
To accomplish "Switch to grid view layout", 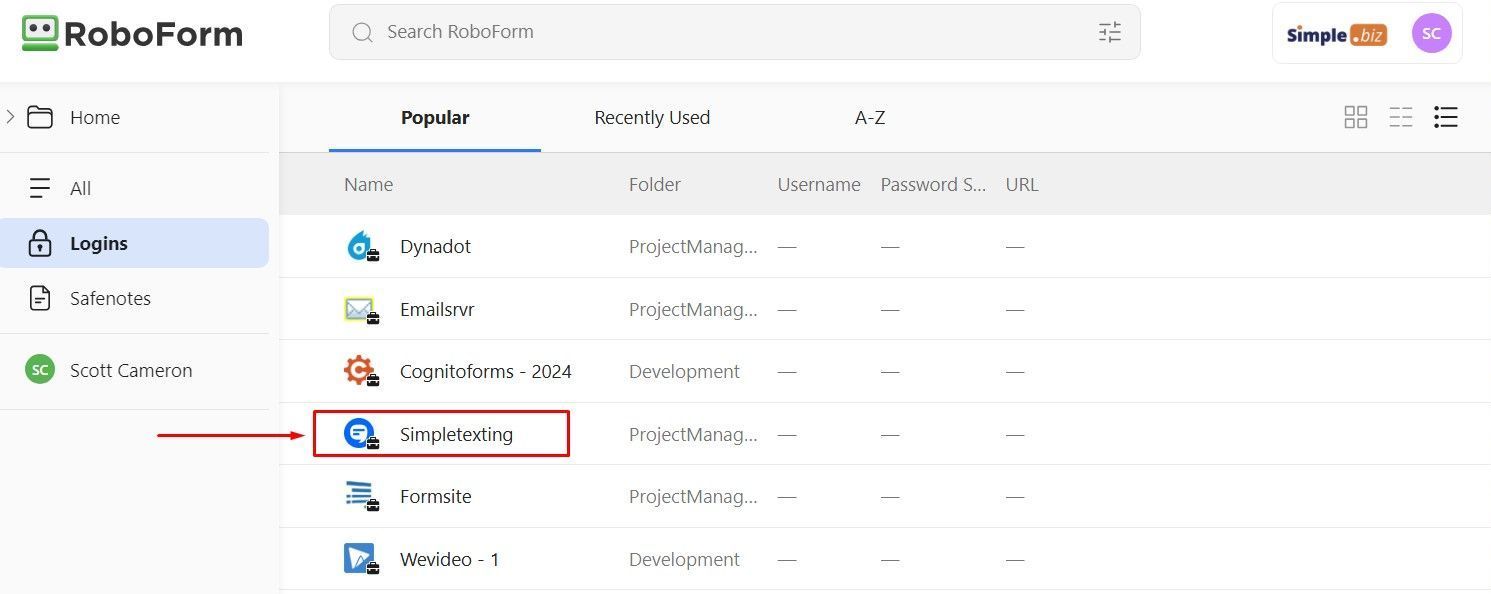I will click(1356, 118).
